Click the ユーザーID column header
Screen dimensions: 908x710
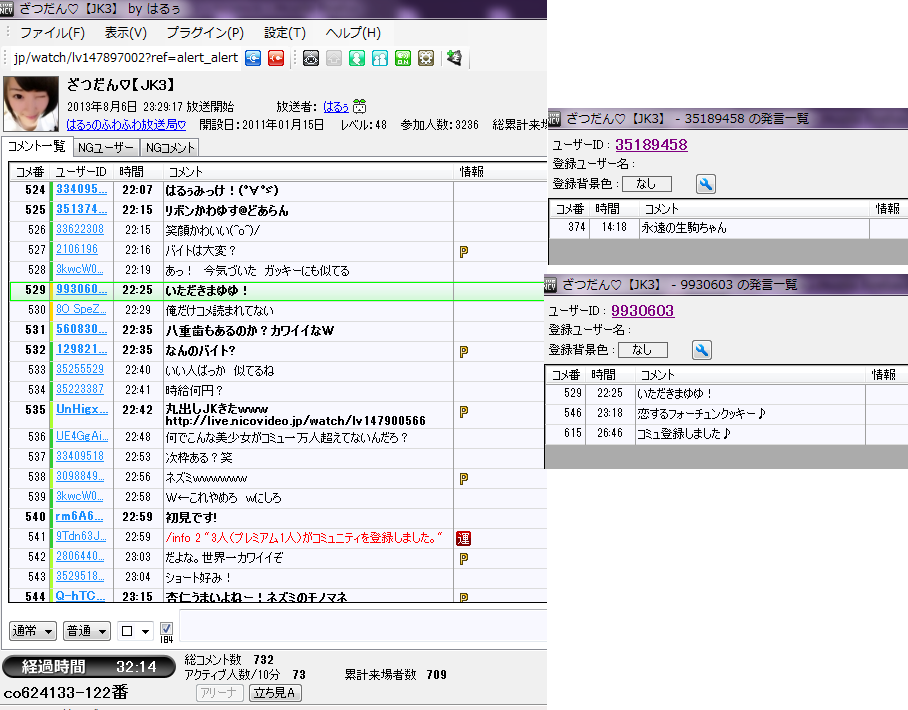[x=82, y=171]
